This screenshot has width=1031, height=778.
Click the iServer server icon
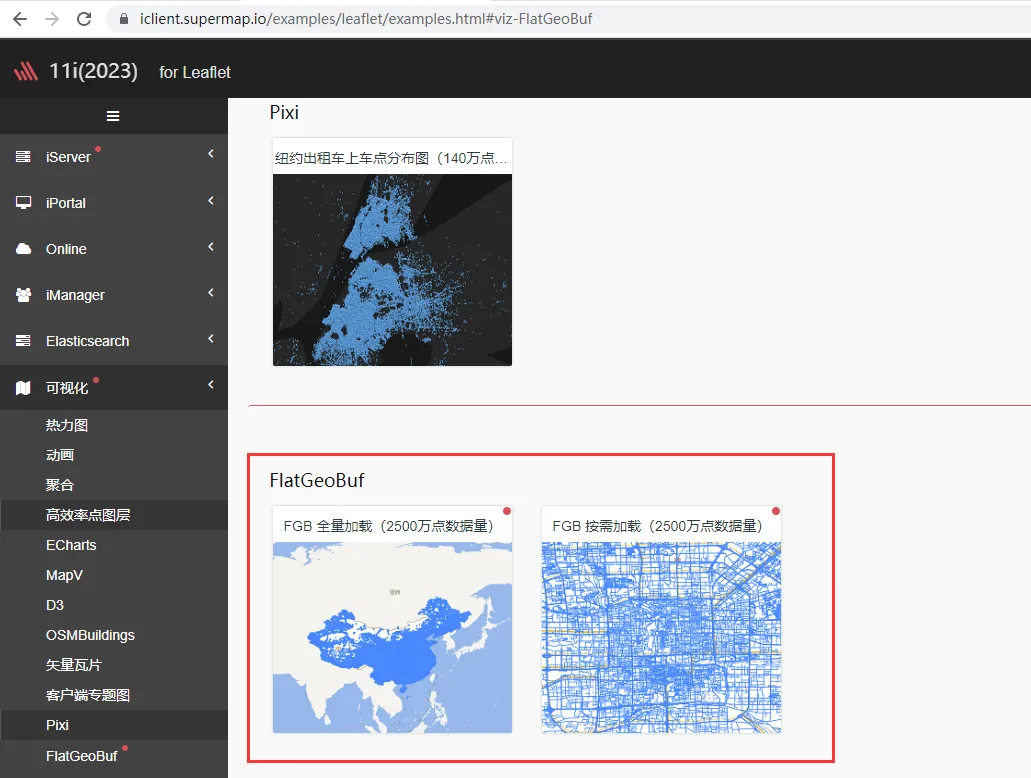pyautogui.click(x=24, y=157)
